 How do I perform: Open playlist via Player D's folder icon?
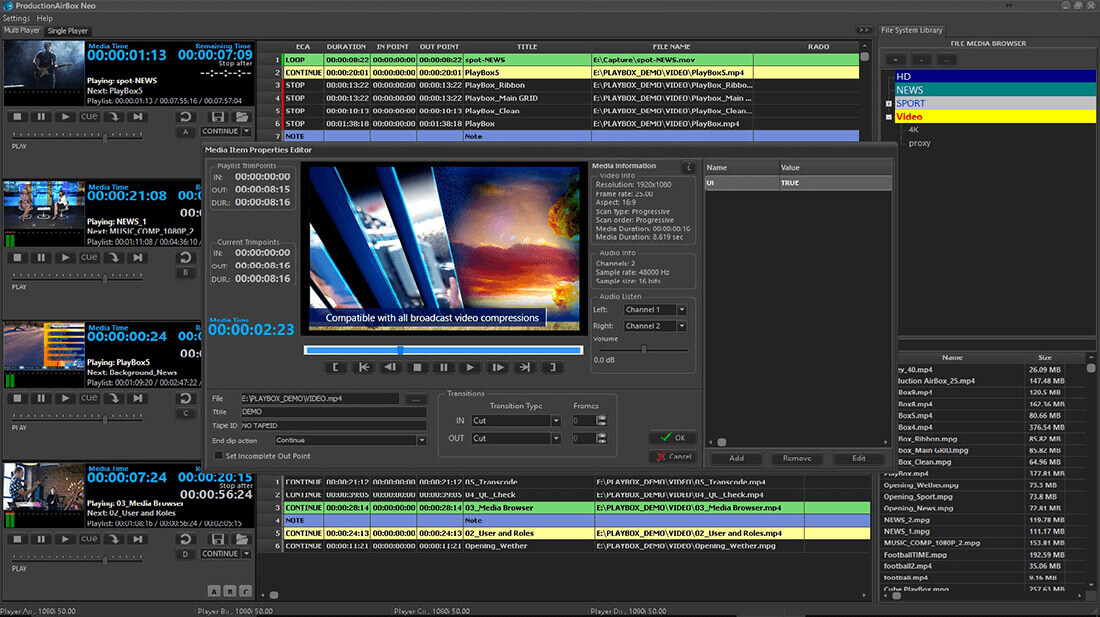[x=242, y=539]
